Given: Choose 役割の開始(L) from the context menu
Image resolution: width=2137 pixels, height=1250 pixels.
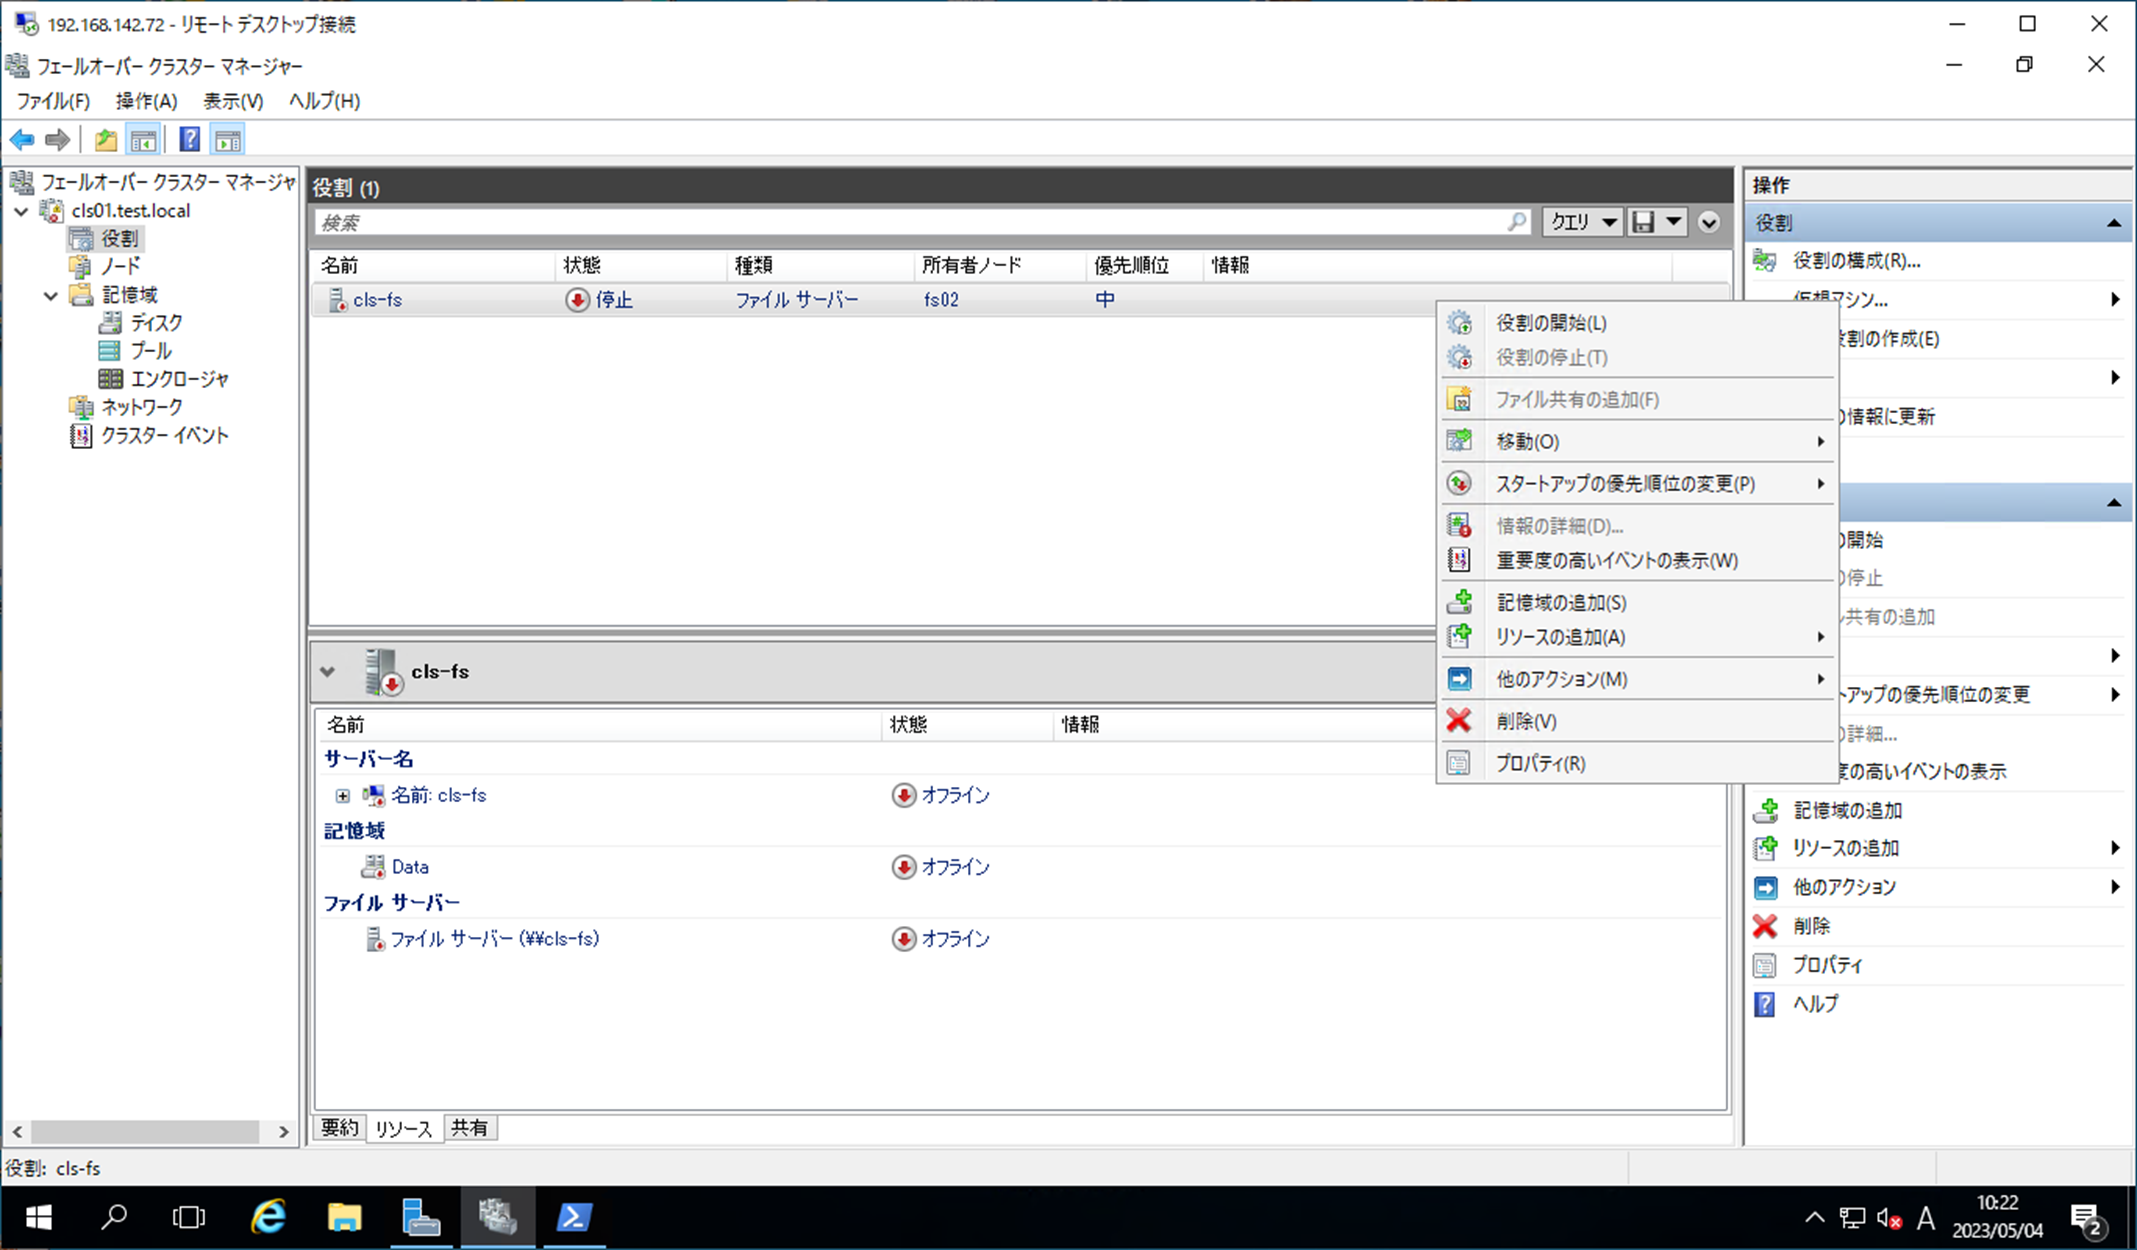Looking at the screenshot, I should pyautogui.click(x=1550, y=323).
